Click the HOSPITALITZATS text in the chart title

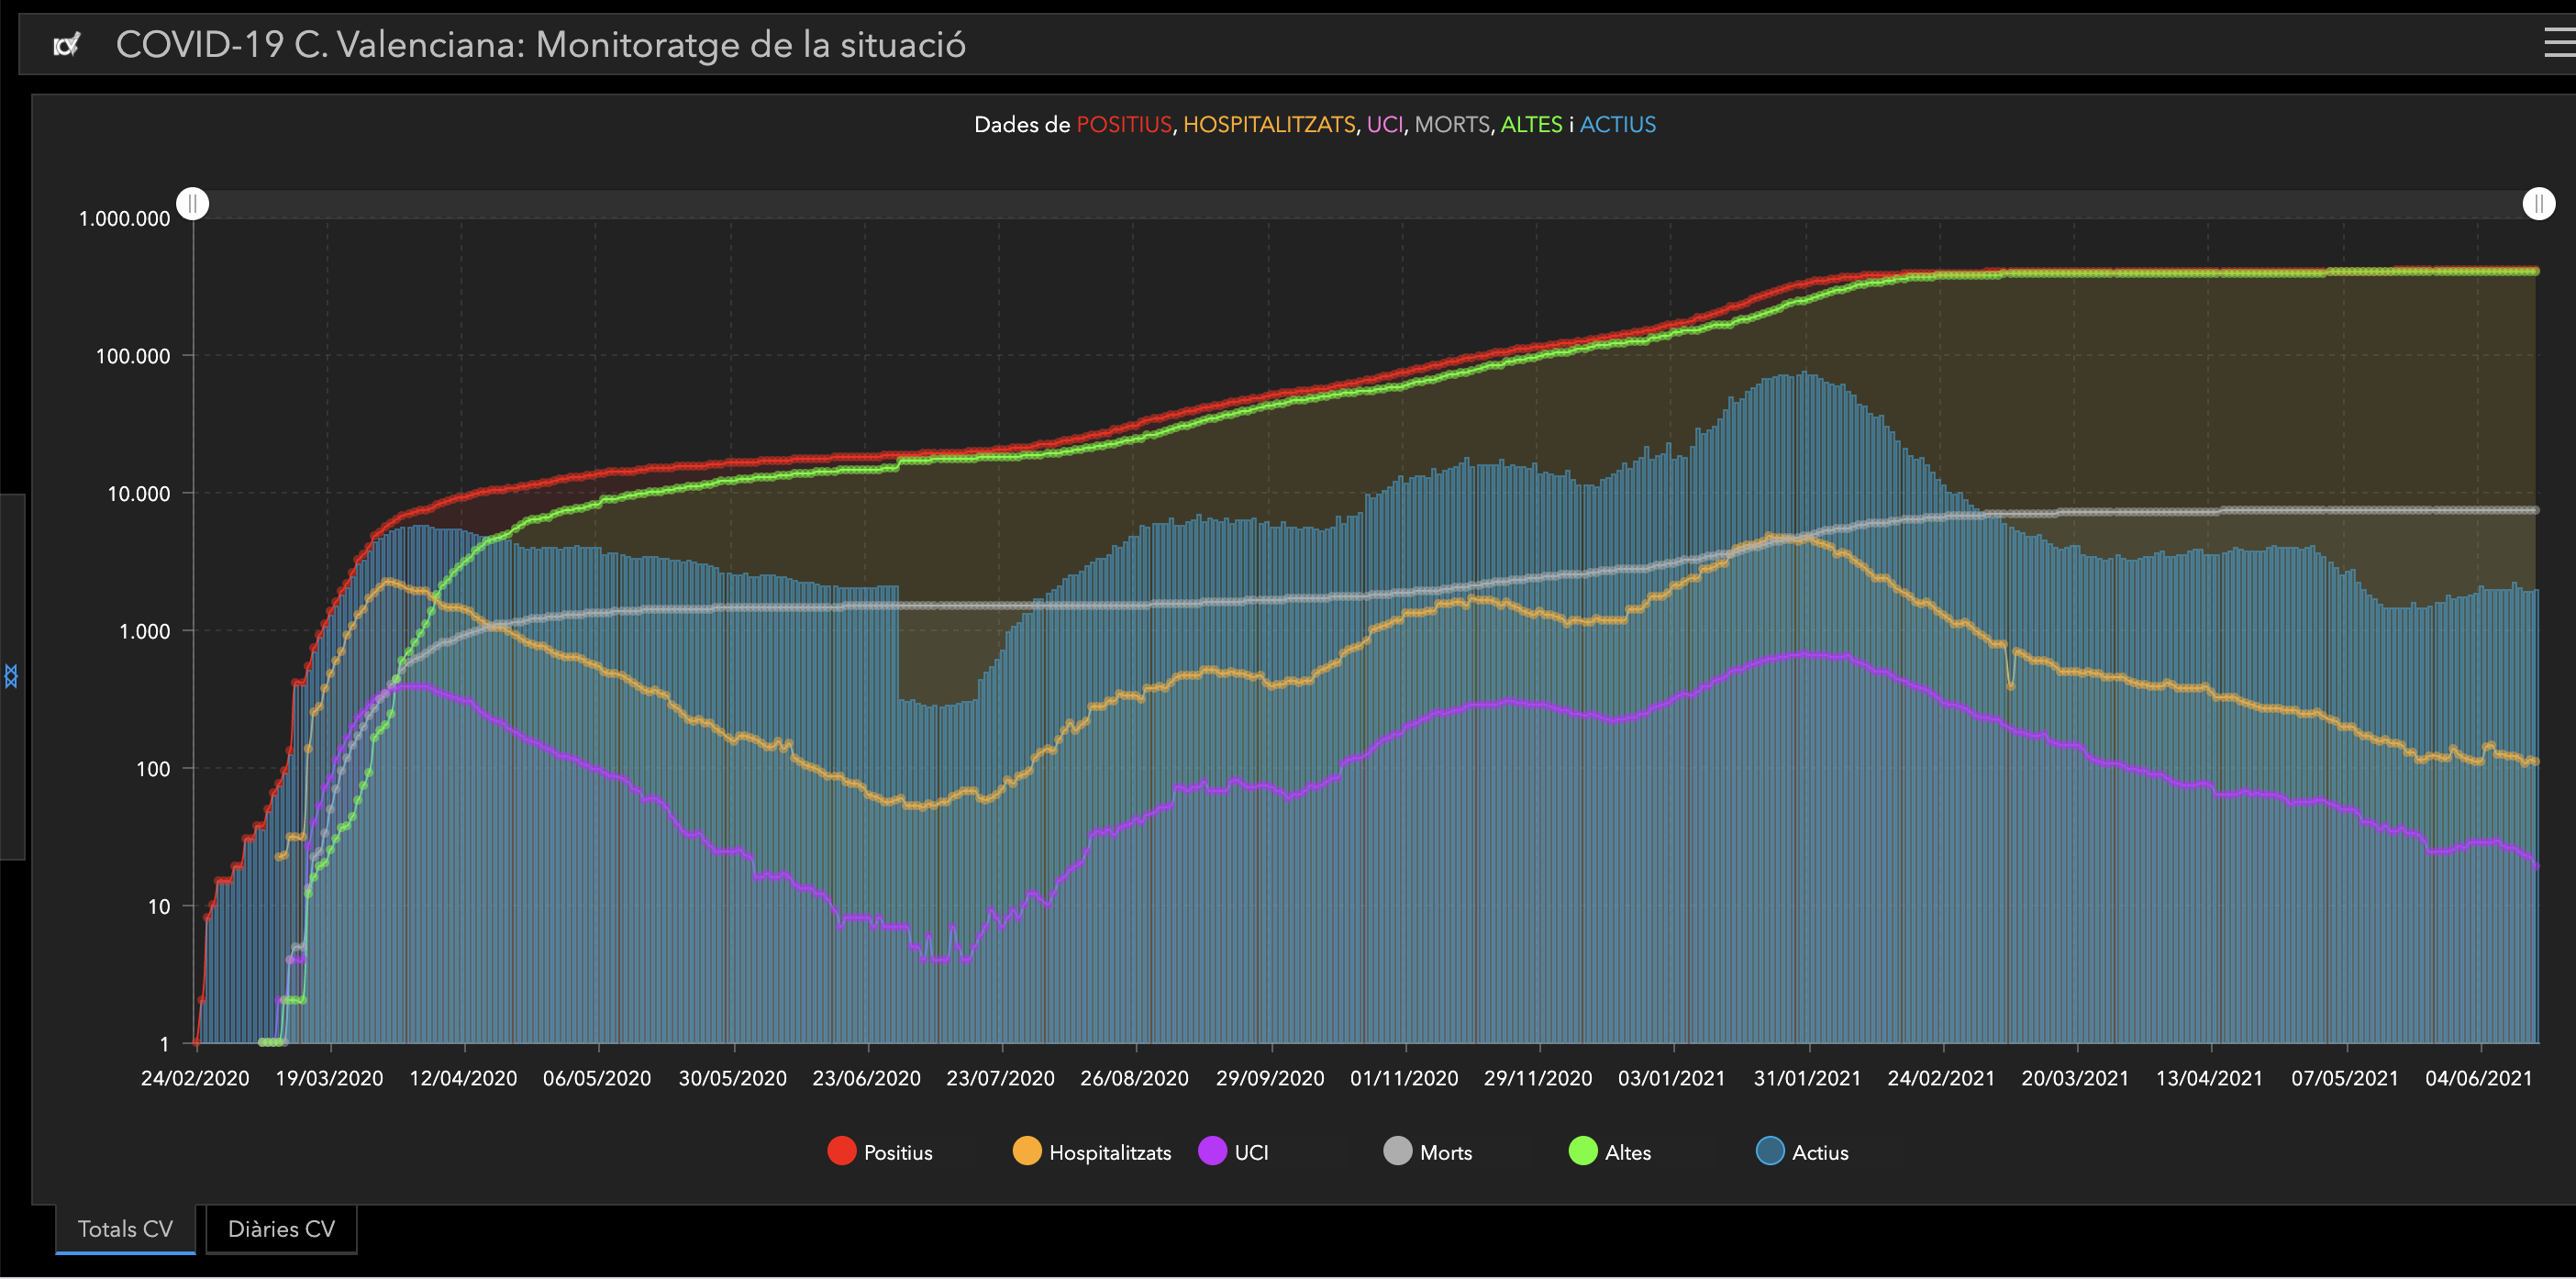coord(1269,125)
